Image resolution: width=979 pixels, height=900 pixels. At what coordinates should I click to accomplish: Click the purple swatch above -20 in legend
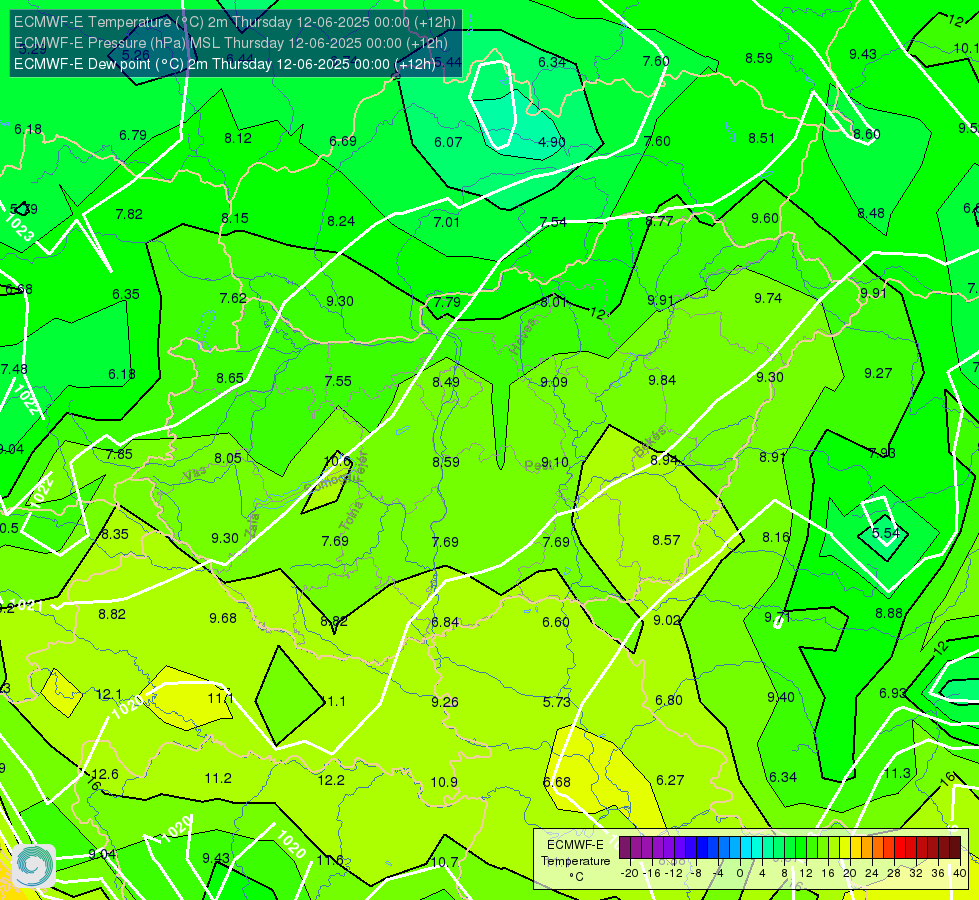tap(625, 848)
